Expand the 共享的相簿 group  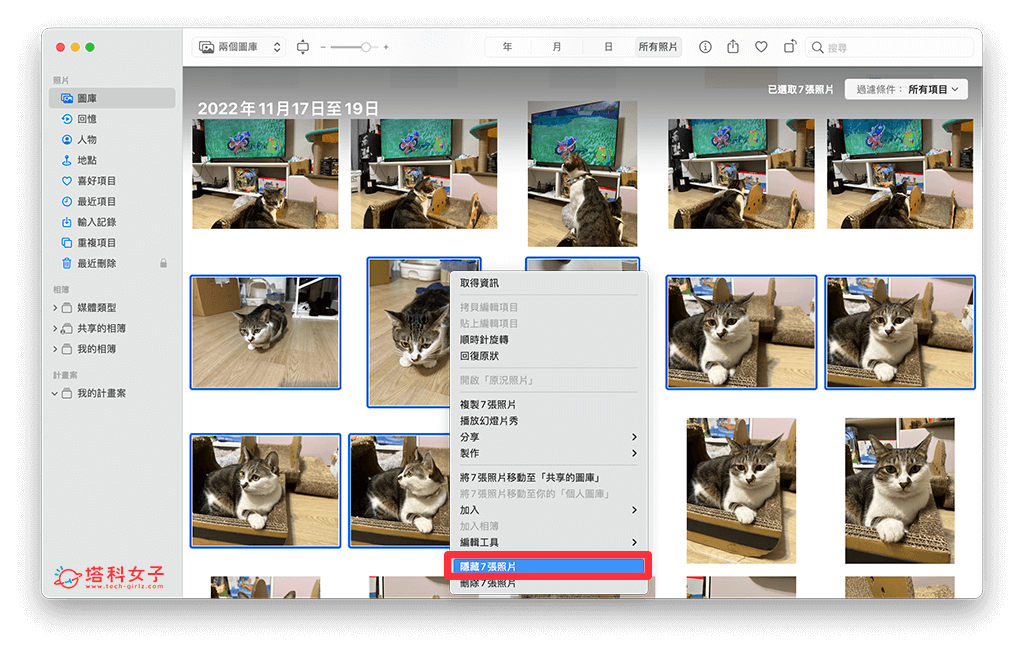55,328
